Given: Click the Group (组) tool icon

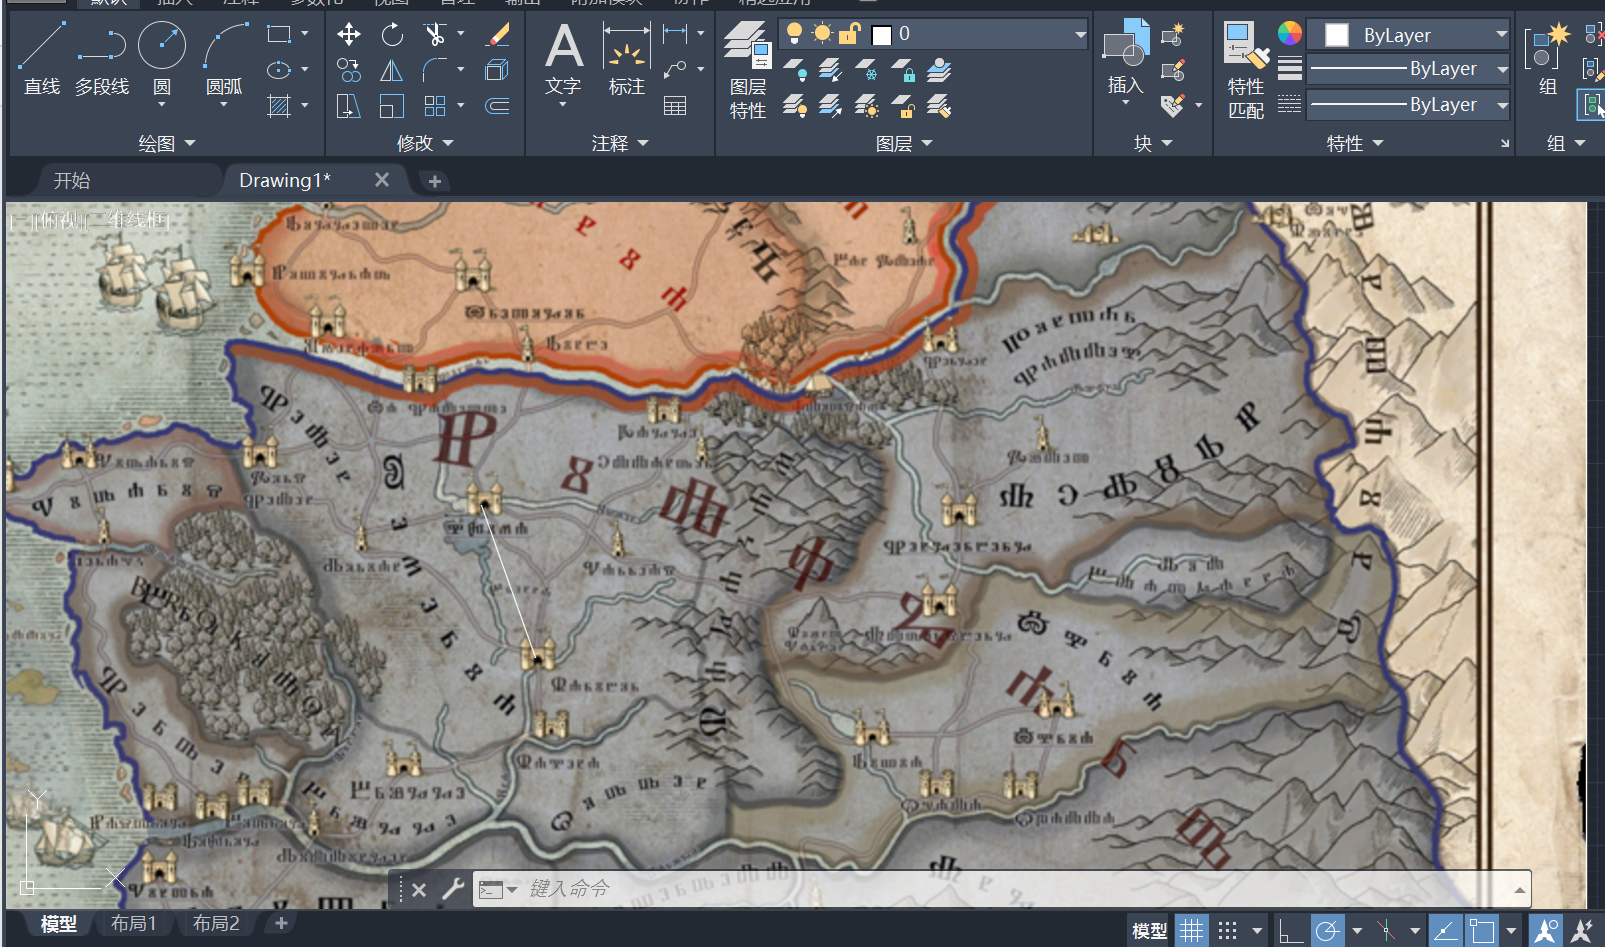Looking at the screenshot, I should [1548, 60].
